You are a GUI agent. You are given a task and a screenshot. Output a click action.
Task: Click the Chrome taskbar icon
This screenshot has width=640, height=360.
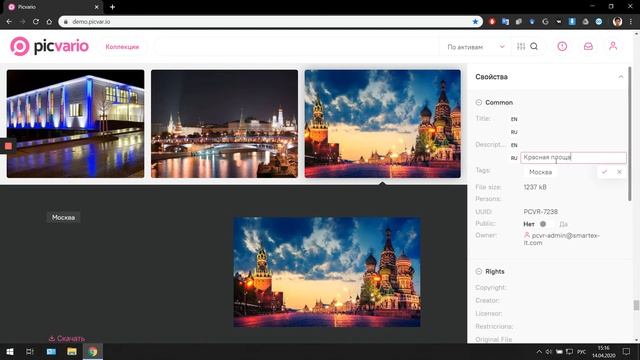93,351
